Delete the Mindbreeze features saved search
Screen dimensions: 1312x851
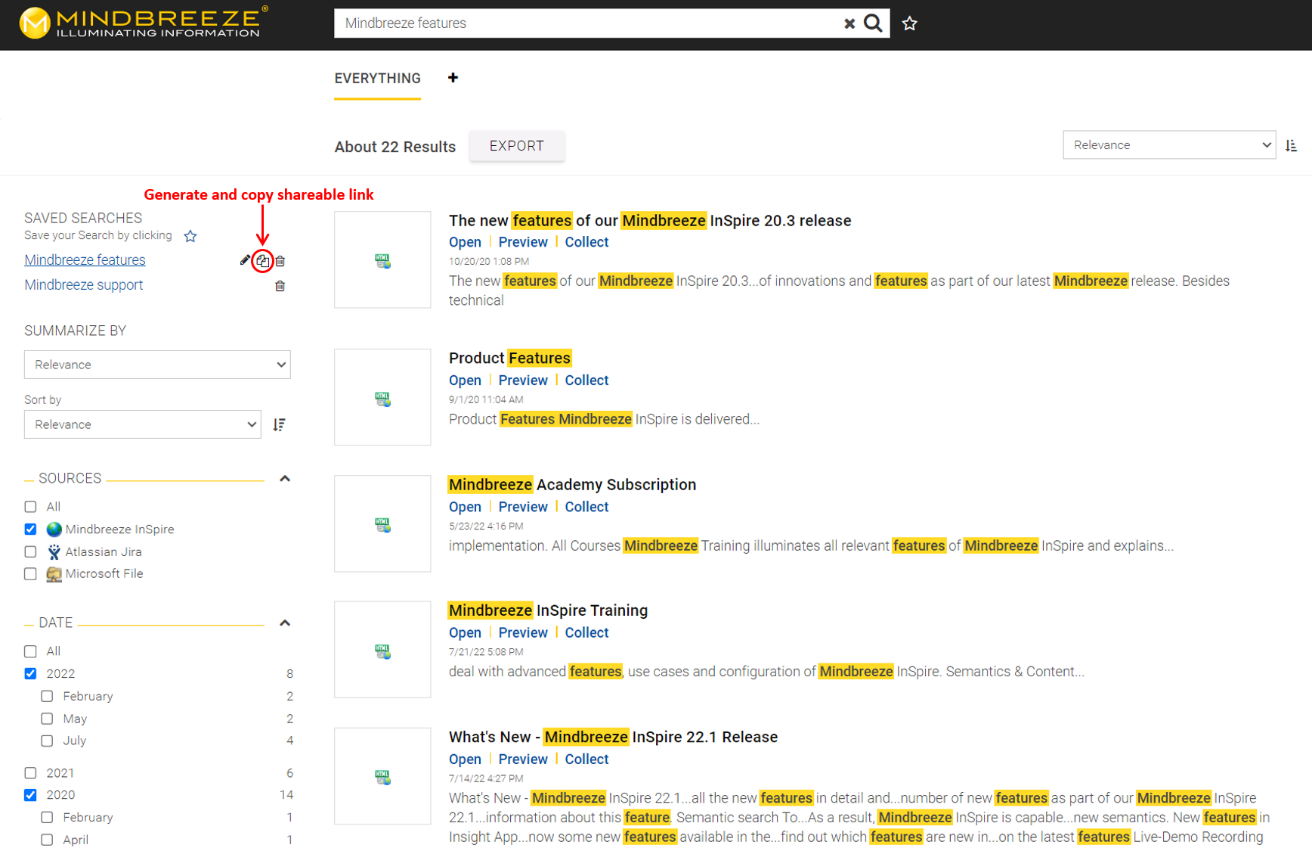coord(280,261)
